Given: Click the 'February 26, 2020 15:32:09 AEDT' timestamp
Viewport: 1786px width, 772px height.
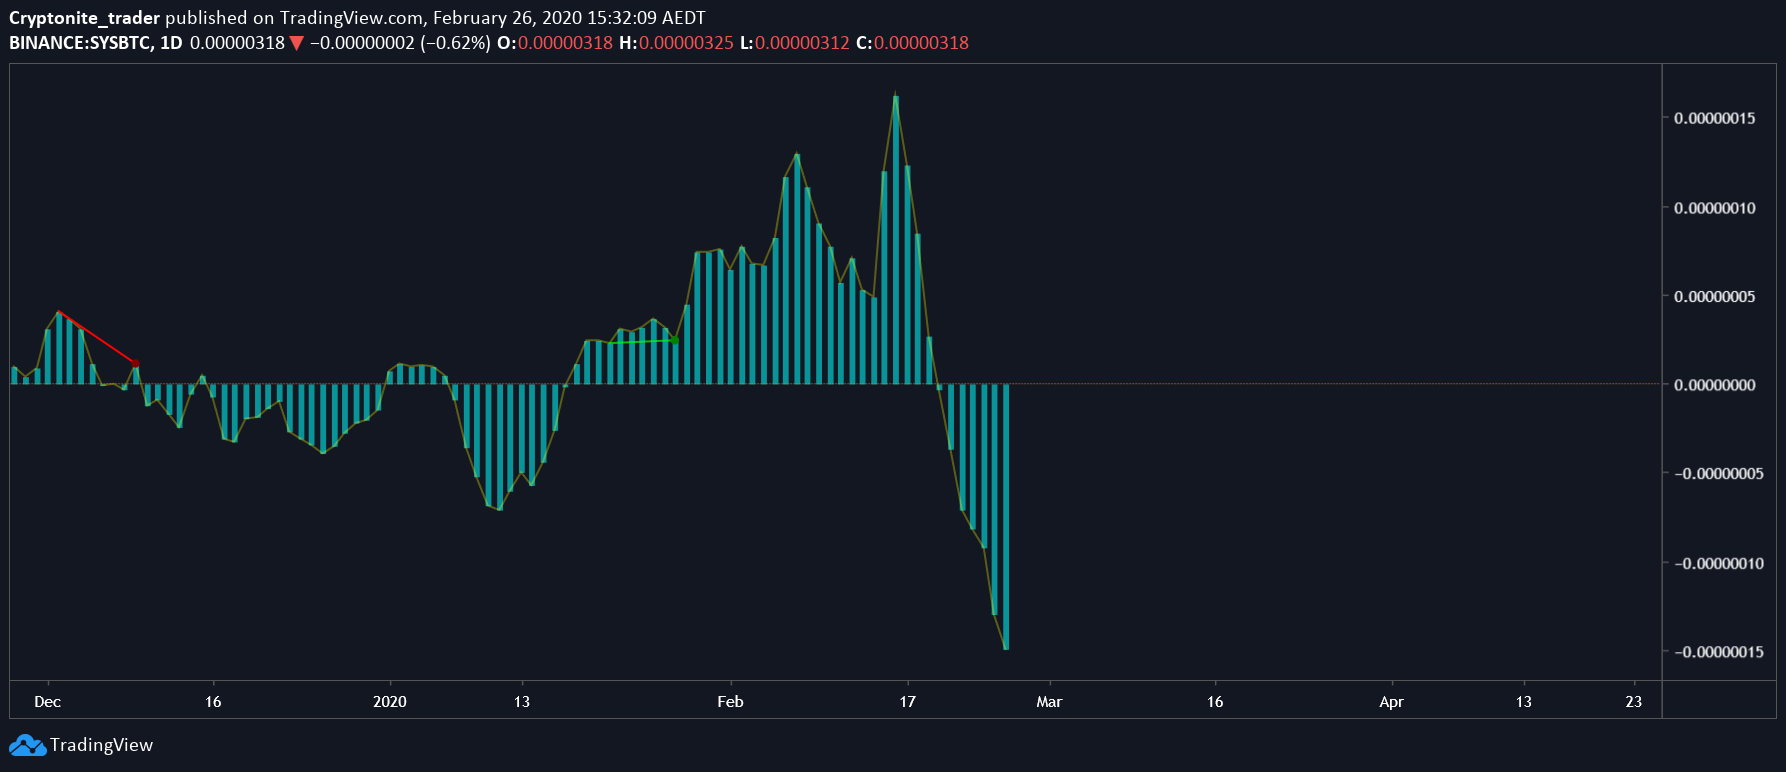Looking at the screenshot, I should [569, 18].
